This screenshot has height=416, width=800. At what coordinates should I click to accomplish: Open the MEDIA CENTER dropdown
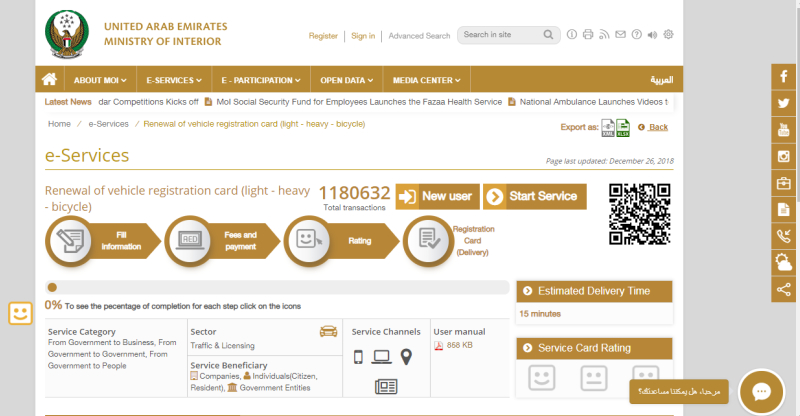(426, 80)
